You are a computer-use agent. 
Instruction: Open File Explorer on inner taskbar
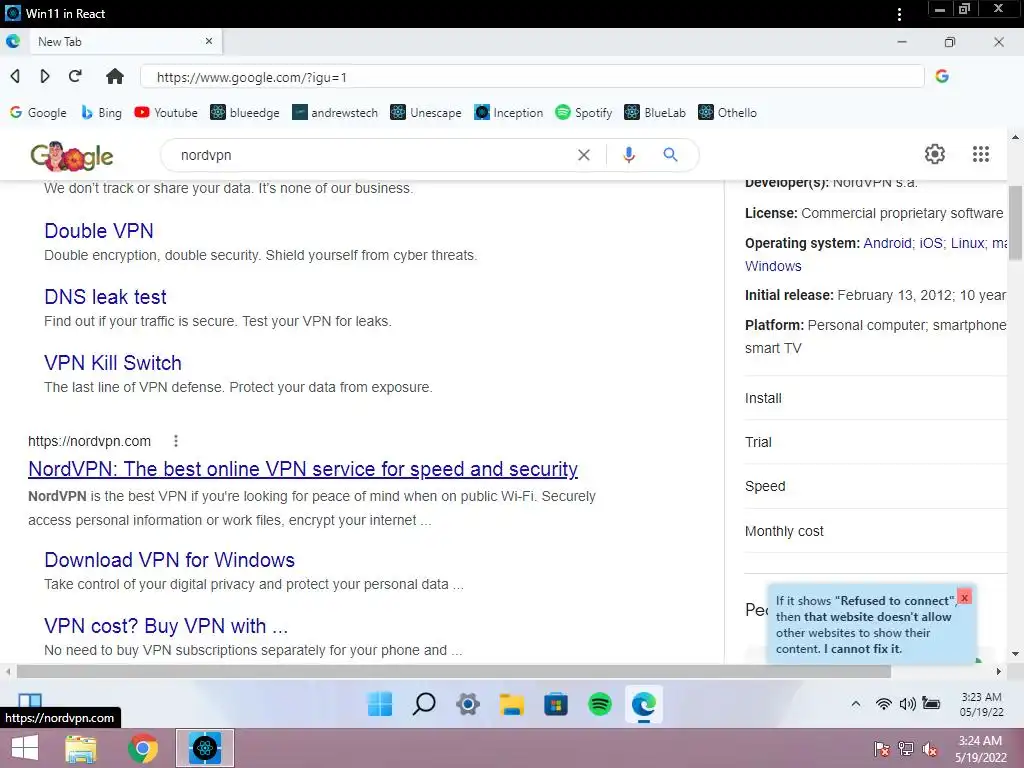(x=511, y=704)
